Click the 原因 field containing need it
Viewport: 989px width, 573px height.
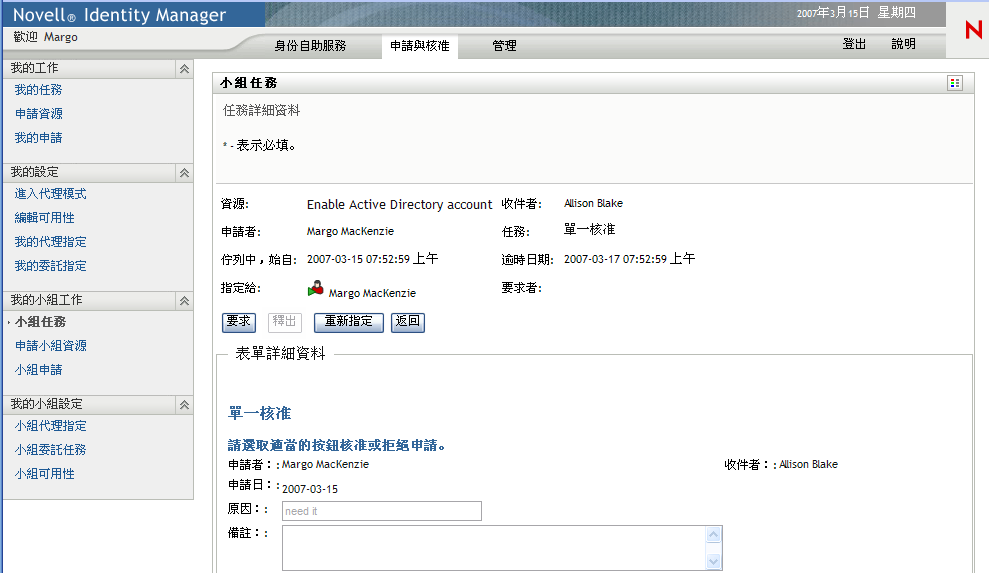point(382,511)
